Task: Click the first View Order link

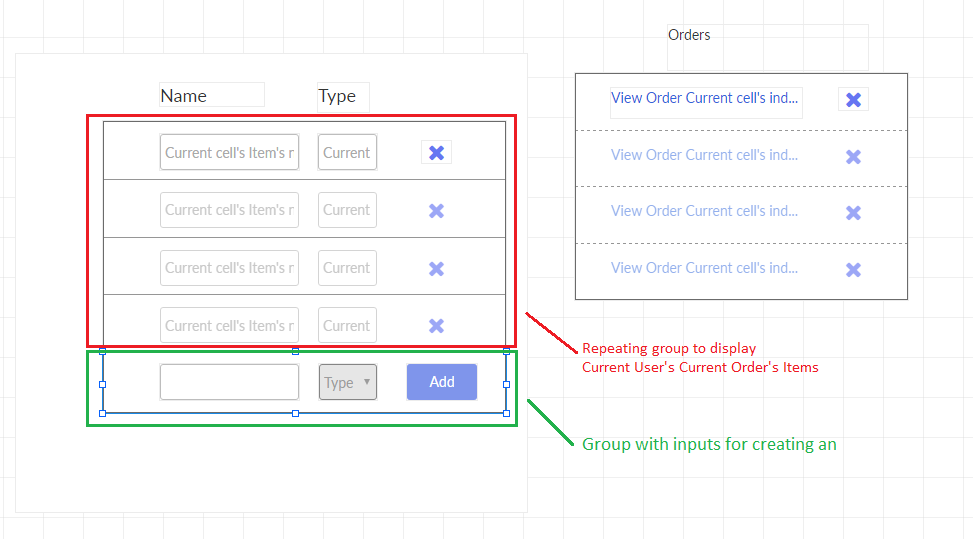Action: point(705,98)
